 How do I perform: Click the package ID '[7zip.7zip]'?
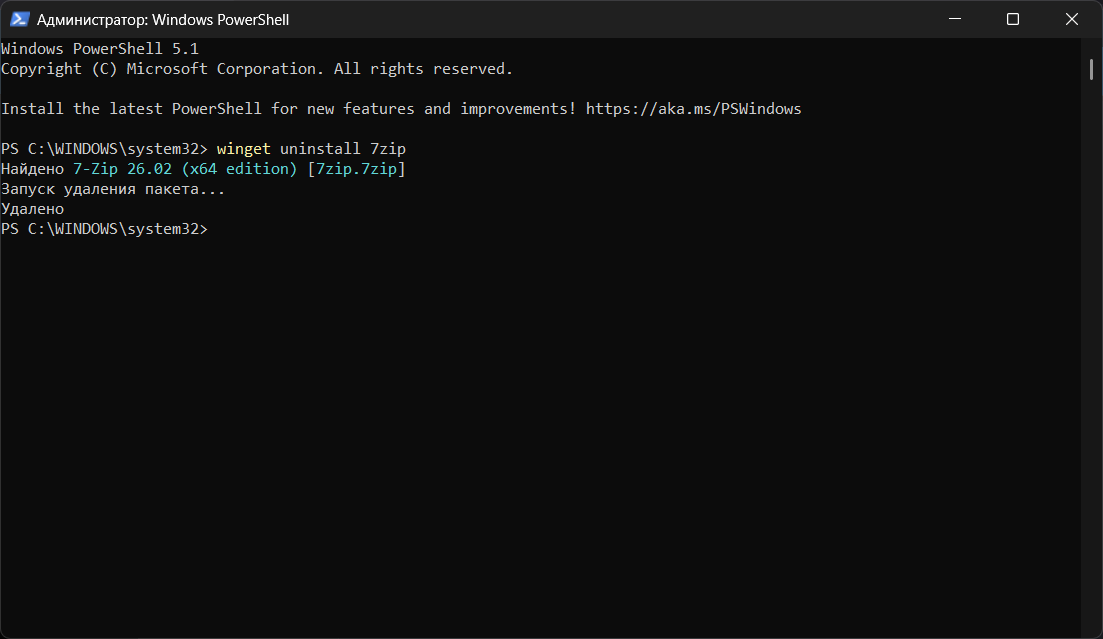point(356,169)
